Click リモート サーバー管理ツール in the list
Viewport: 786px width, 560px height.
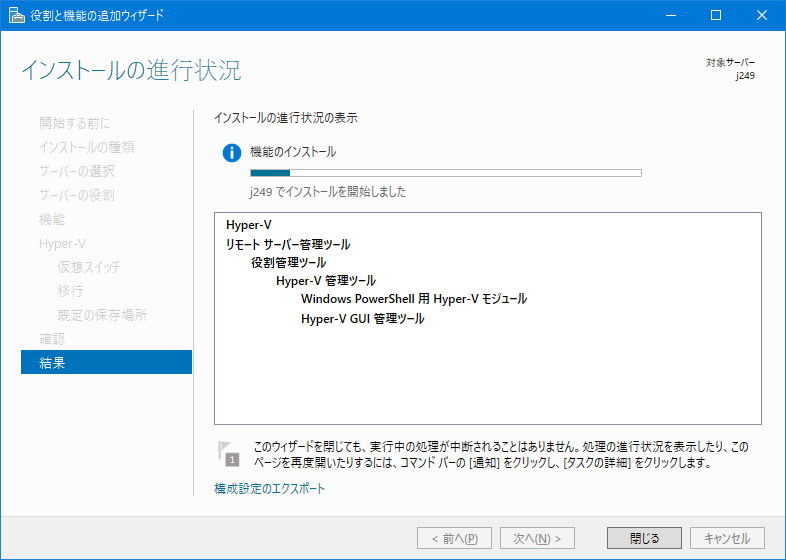point(288,244)
